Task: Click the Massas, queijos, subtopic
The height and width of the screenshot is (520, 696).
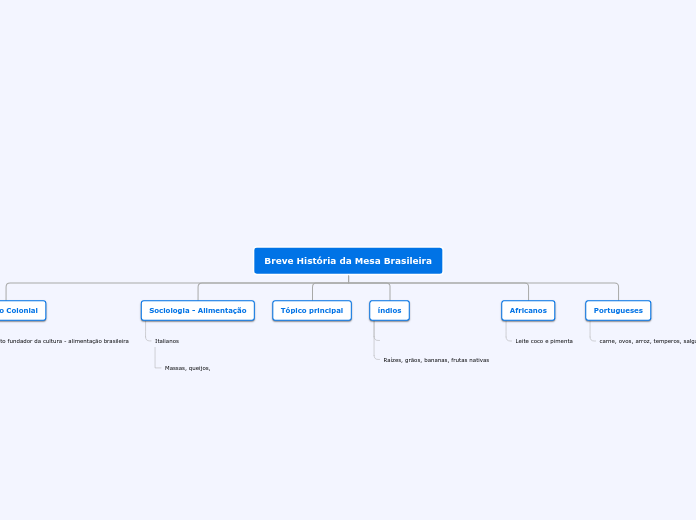Action: click(x=187, y=368)
